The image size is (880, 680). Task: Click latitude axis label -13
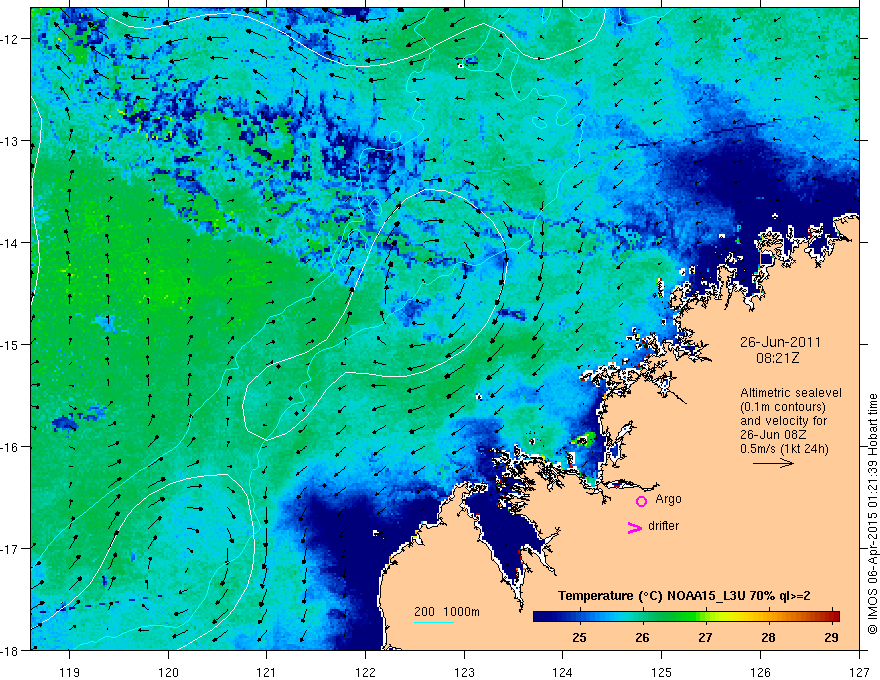click(x=12, y=141)
